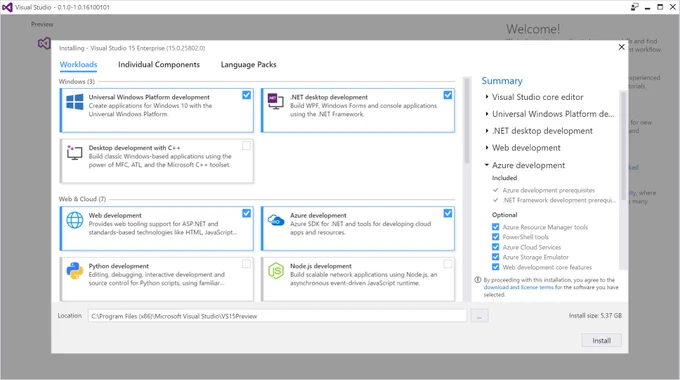The height and width of the screenshot is (380, 680).
Task: Click the .NET desktop development workload icon
Action: pyautogui.click(x=275, y=101)
